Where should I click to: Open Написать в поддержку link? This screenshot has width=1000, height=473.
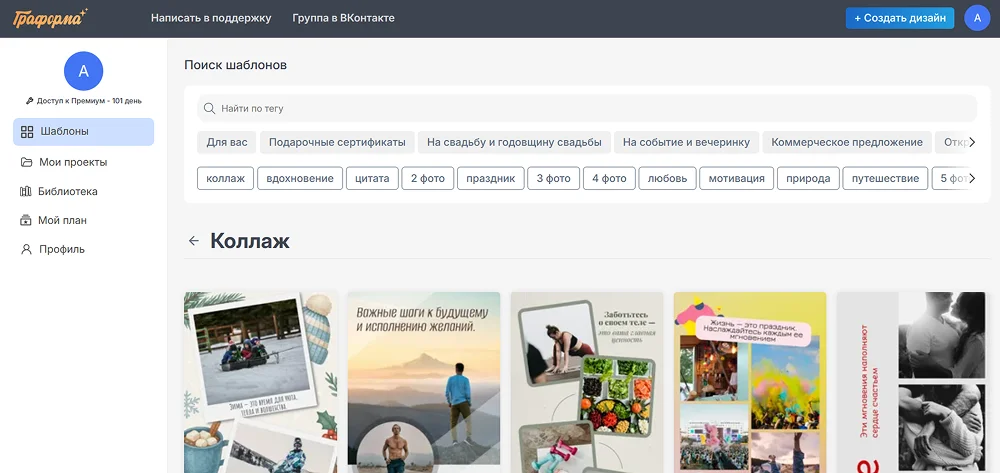coord(211,18)
